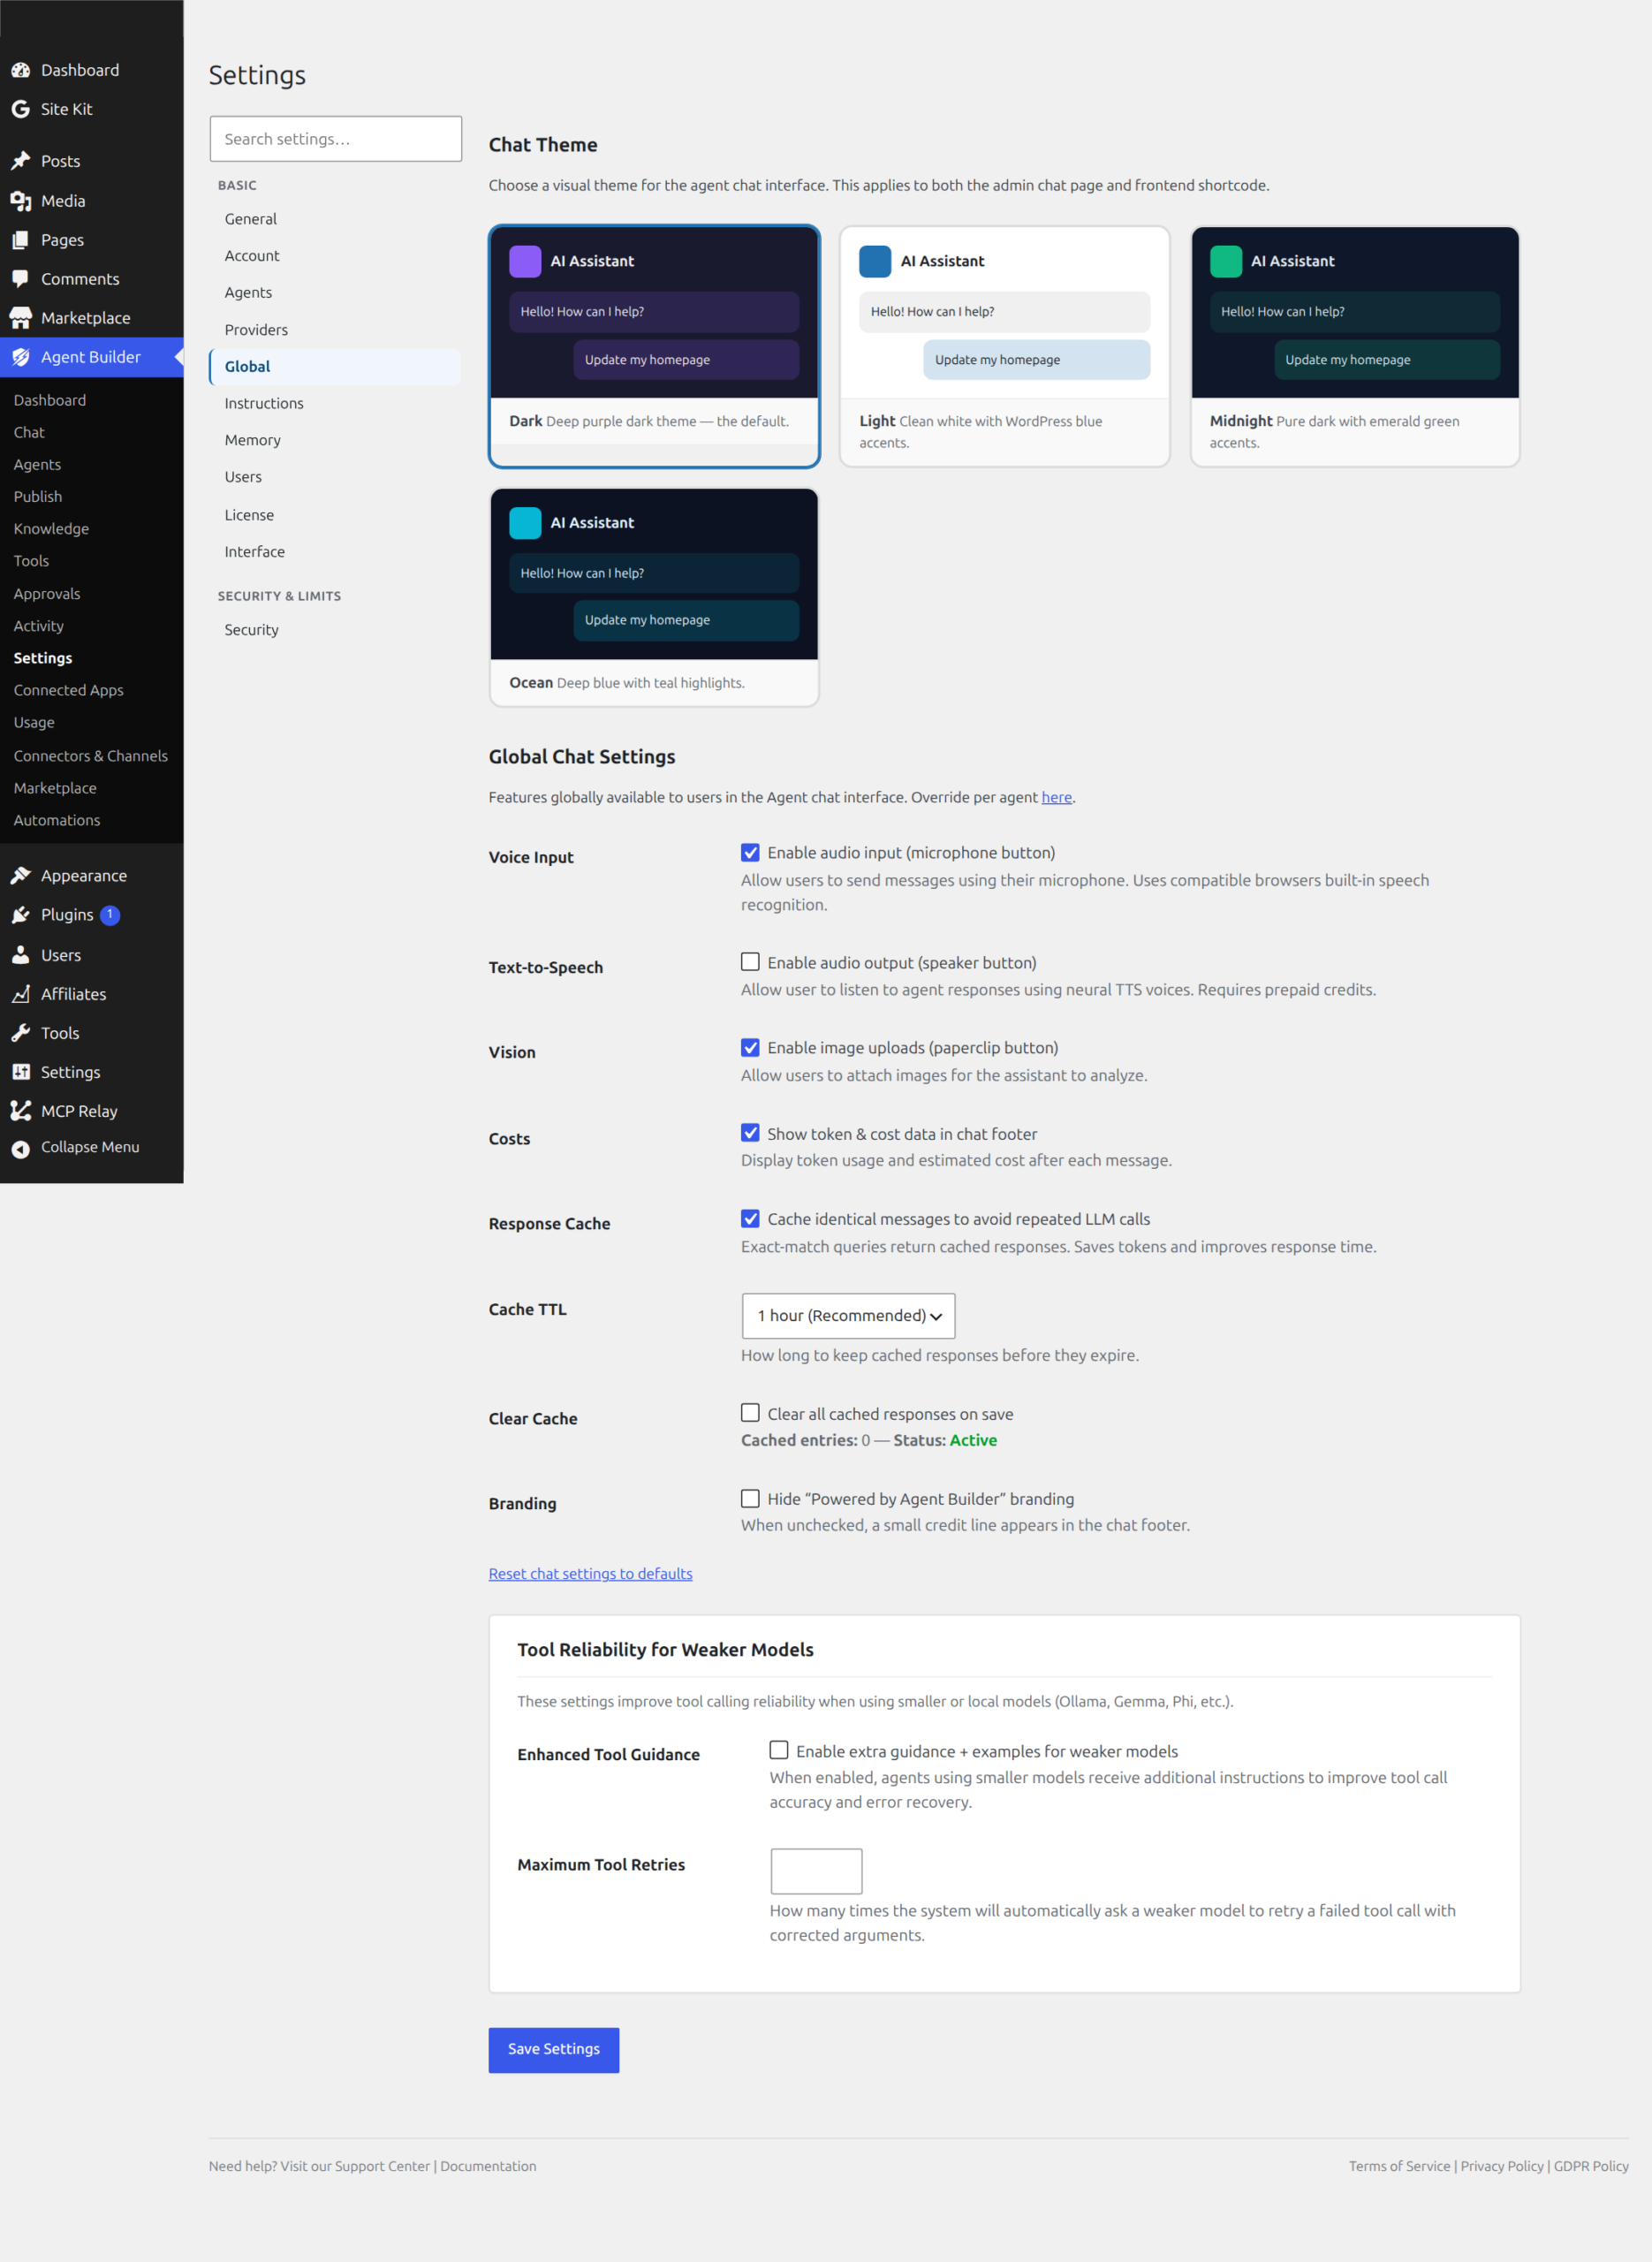Follow the 'here' per-agent override link
Screen dimensions: 1652x2262
tap(1056, 797)
